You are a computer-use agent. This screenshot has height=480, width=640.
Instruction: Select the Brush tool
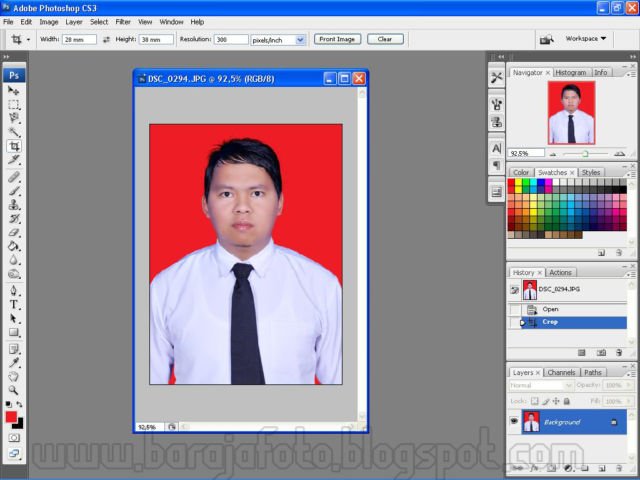point(13,191)
